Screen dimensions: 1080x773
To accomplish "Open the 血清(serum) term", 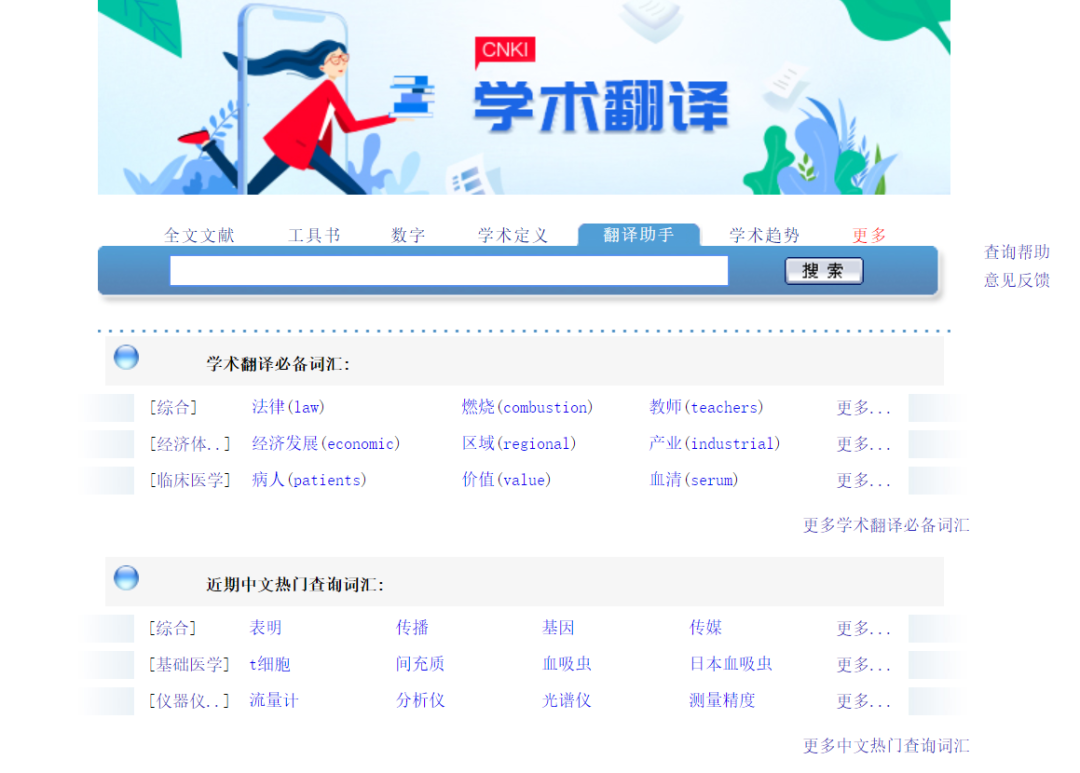I will coord(694,480).
